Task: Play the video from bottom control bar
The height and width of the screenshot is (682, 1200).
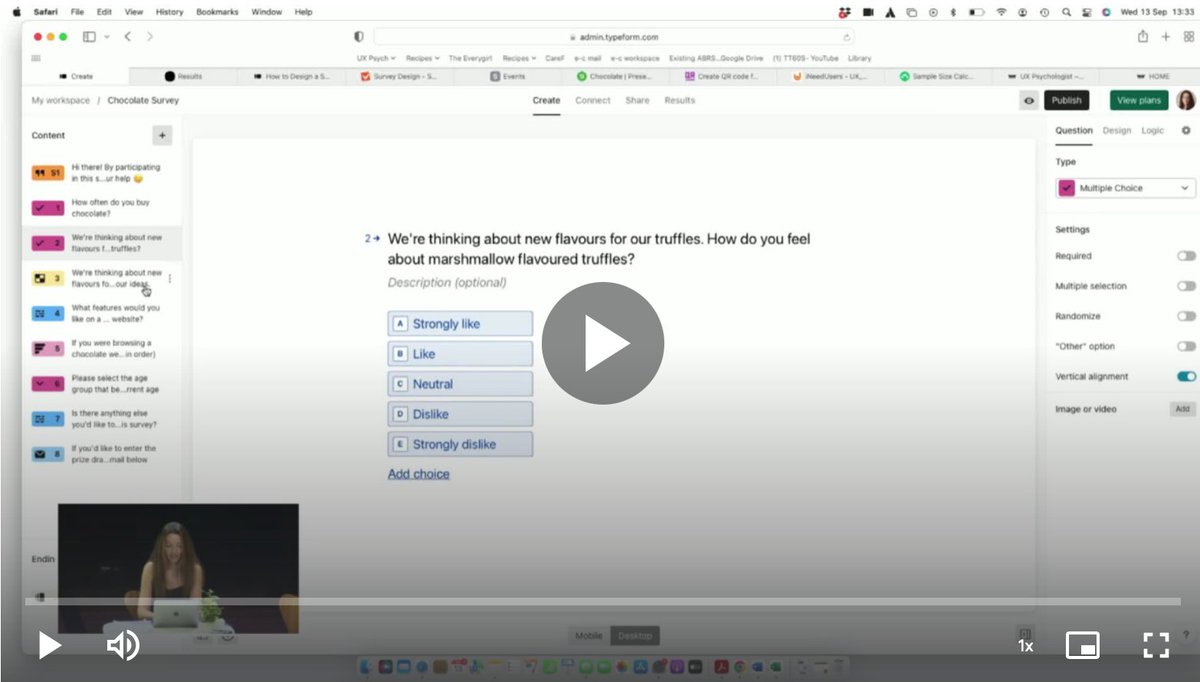Action: (49, 645)
